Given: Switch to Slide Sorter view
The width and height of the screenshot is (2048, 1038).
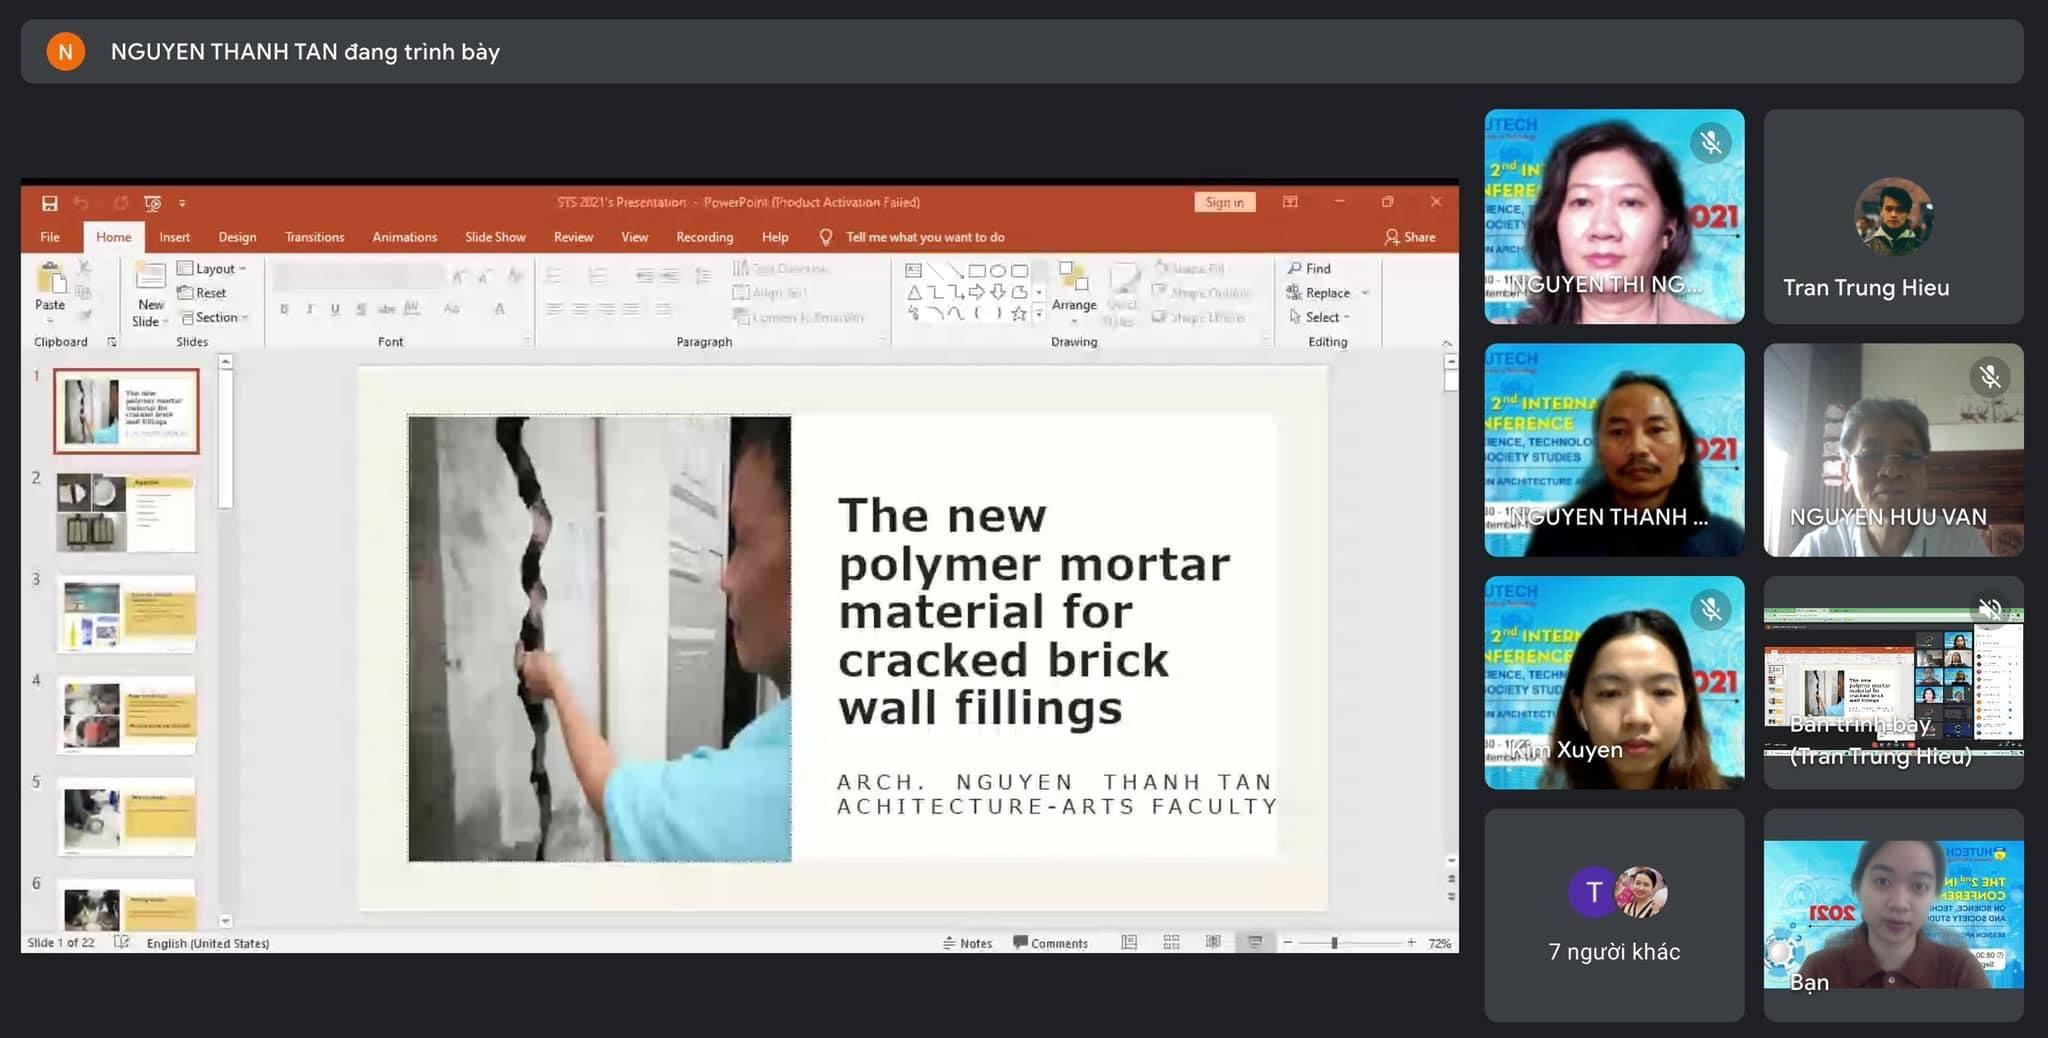Looking at the screenshot, I should (1171, 942).
